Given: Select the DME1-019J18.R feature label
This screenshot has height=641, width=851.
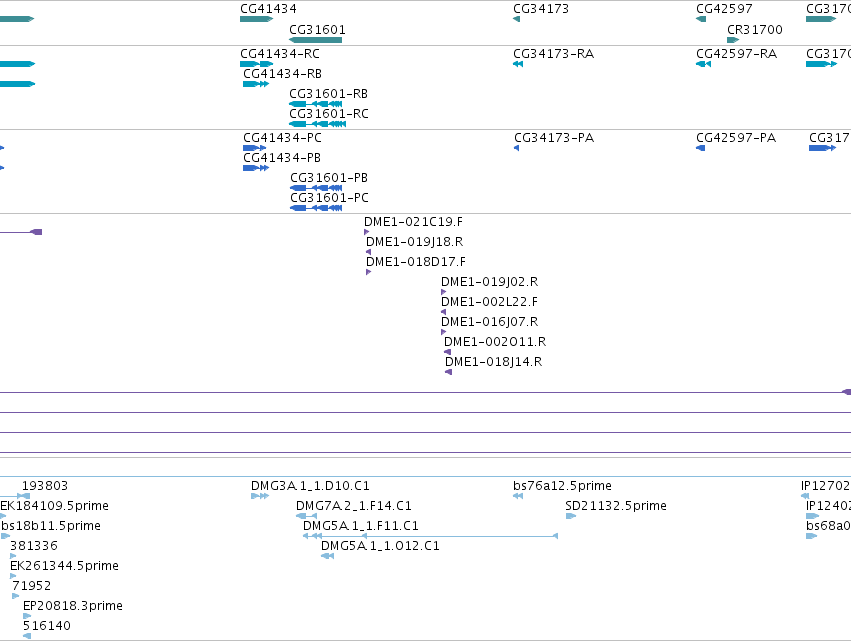Looking at the screenshot, I should point(414,242).
